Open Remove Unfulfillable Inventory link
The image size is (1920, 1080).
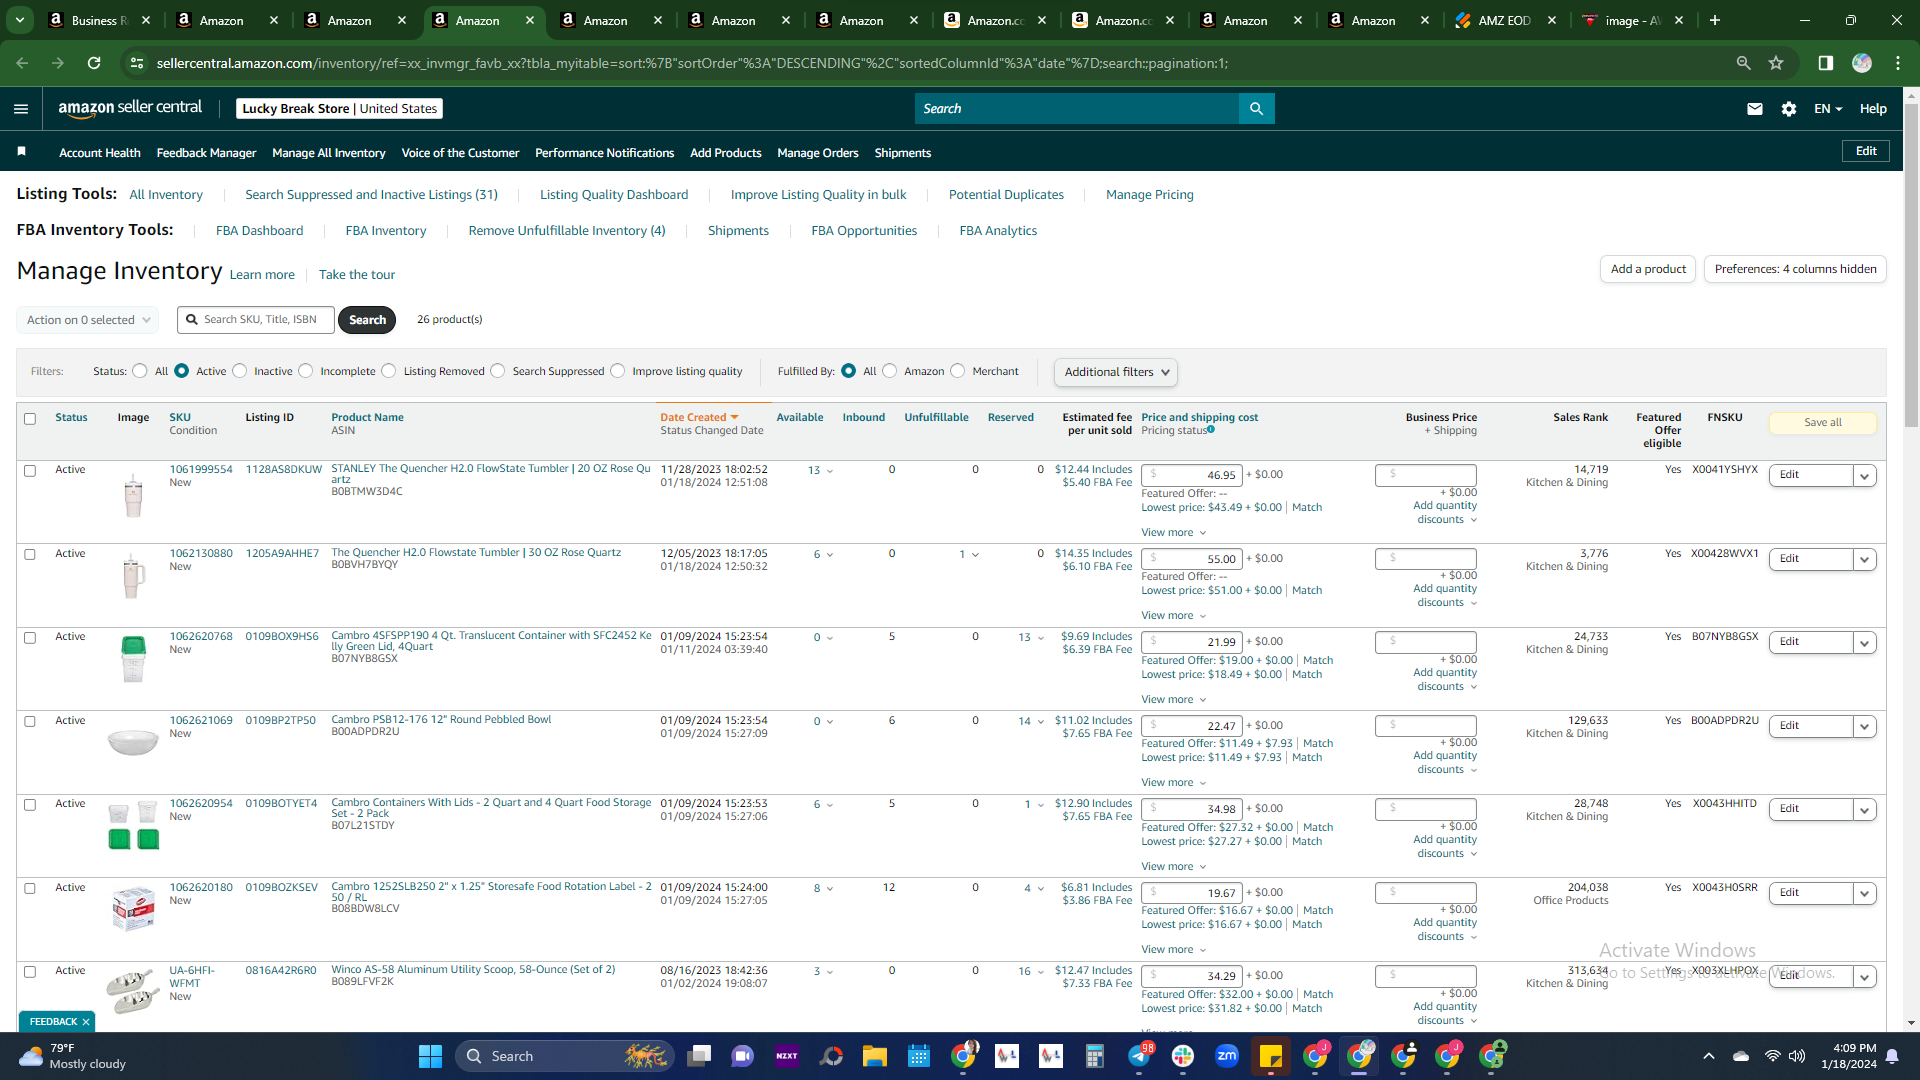[567, 231]
